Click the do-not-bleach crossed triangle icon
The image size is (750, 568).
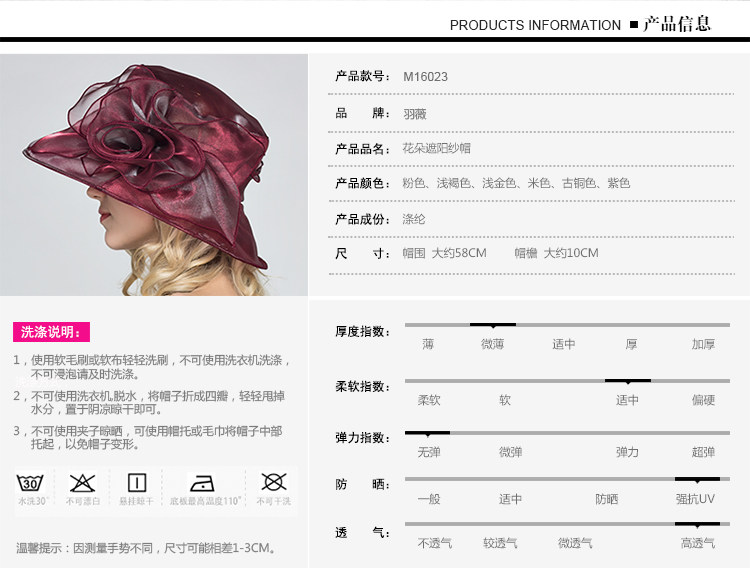83,483
